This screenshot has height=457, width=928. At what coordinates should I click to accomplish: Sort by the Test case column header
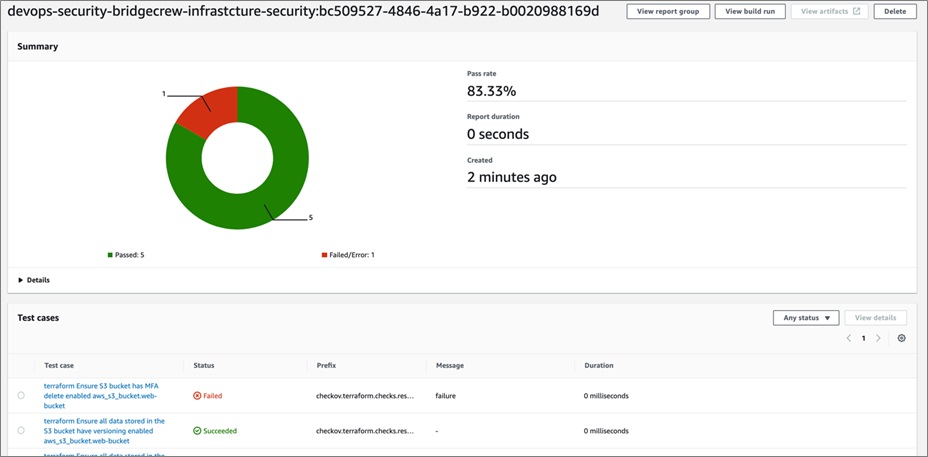(x=59, y=365)
